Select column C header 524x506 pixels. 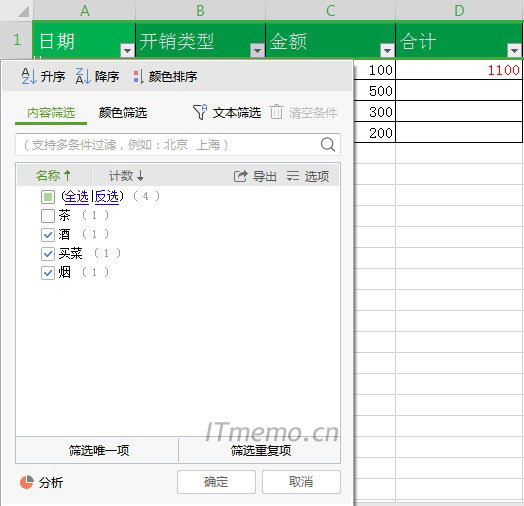[330, 10]
